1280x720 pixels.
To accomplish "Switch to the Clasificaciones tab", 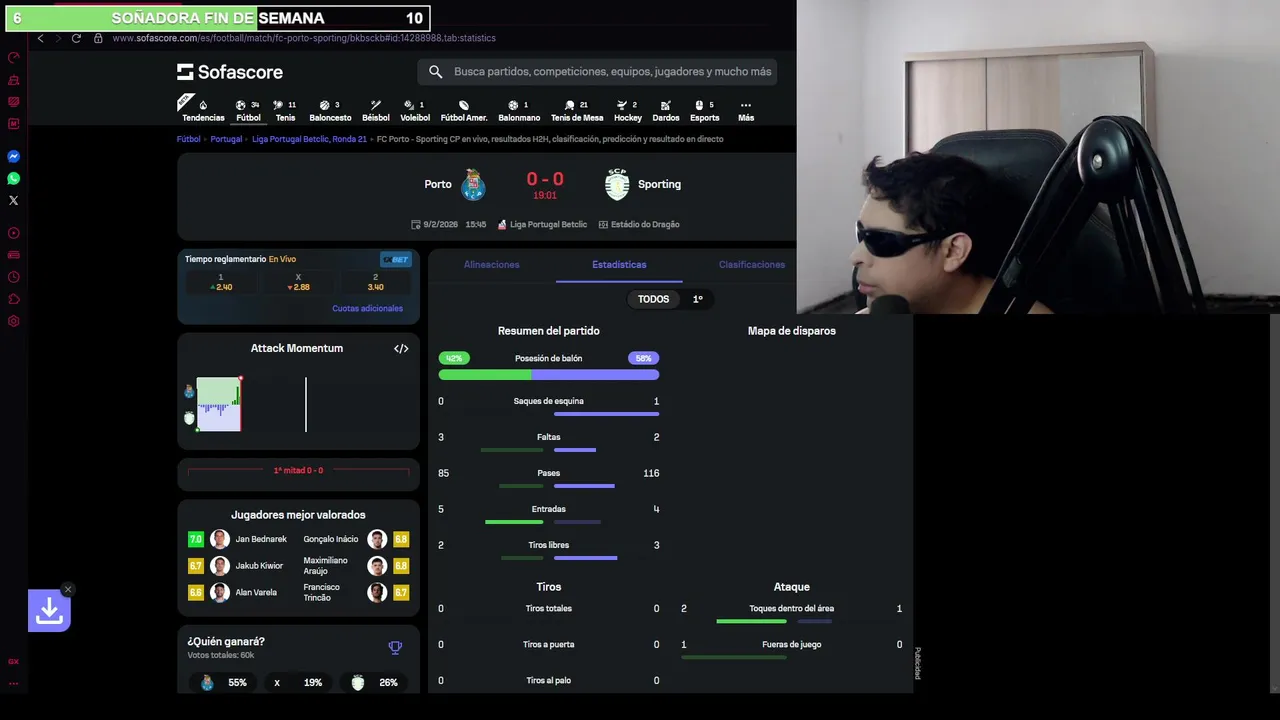I will point(752,265).
